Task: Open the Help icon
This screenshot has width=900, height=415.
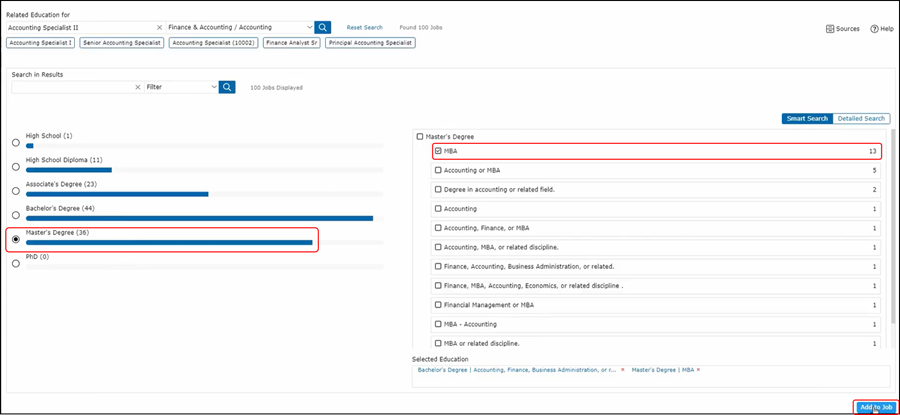Action: click(881, 29)
